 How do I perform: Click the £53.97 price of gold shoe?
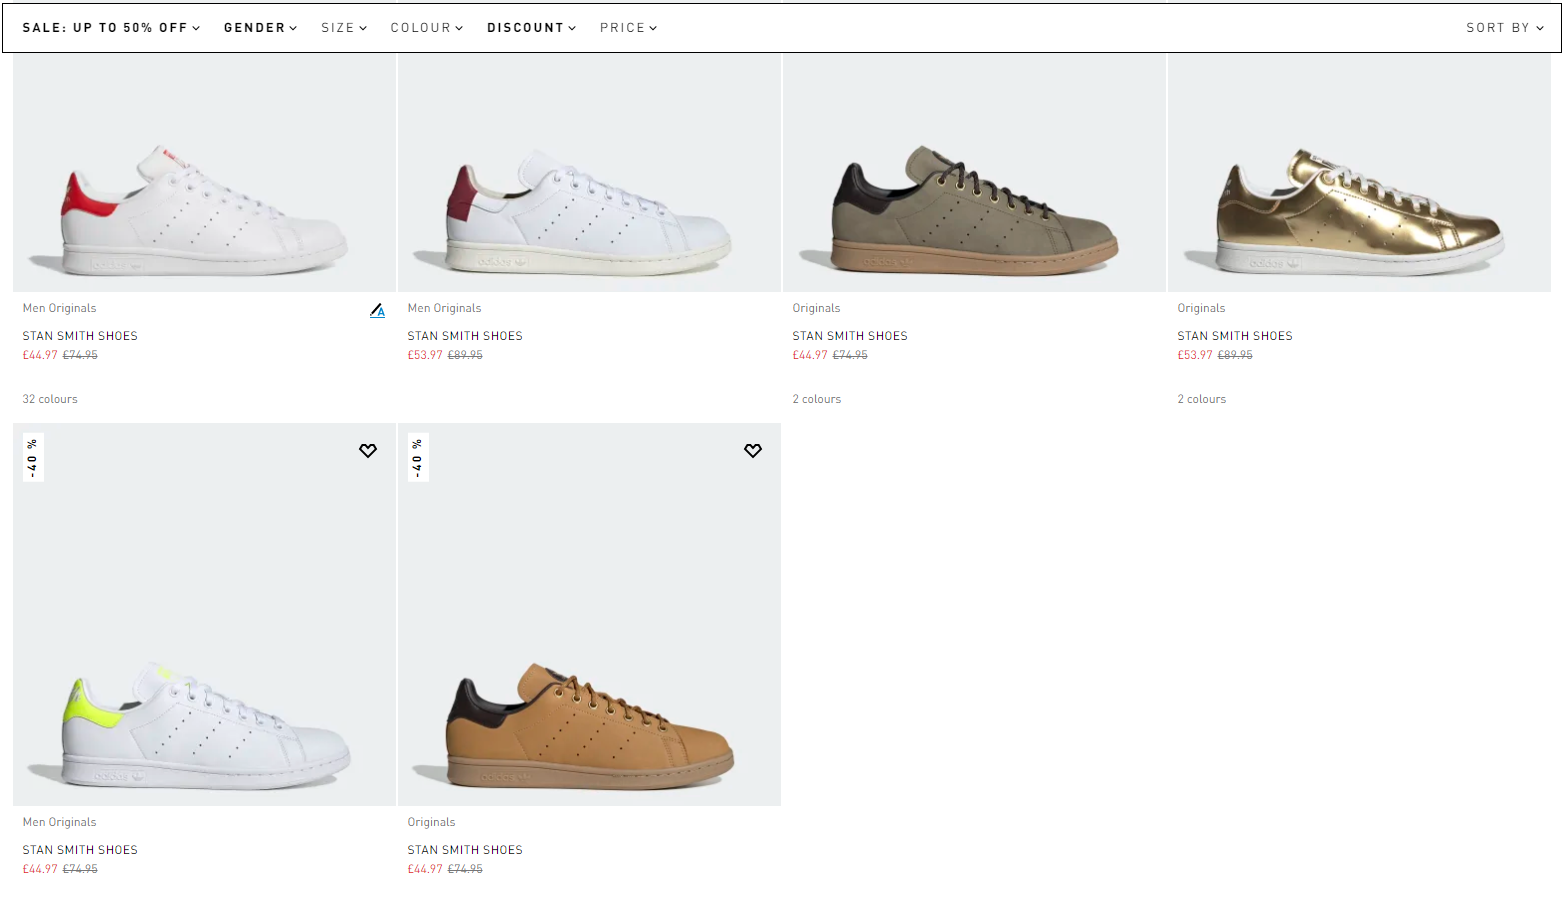[x=1195, y=355]
